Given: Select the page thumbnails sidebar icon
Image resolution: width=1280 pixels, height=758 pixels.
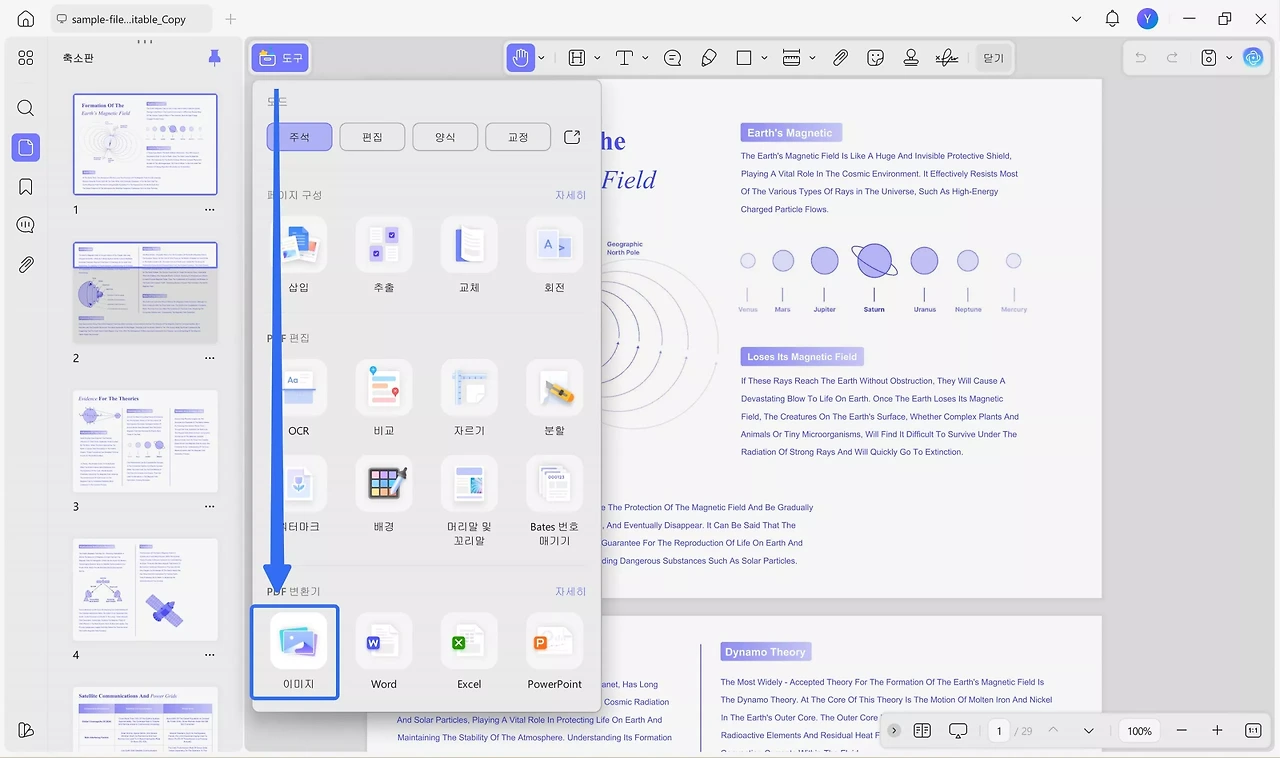Looking at the screenshot, I should [26, 148].
